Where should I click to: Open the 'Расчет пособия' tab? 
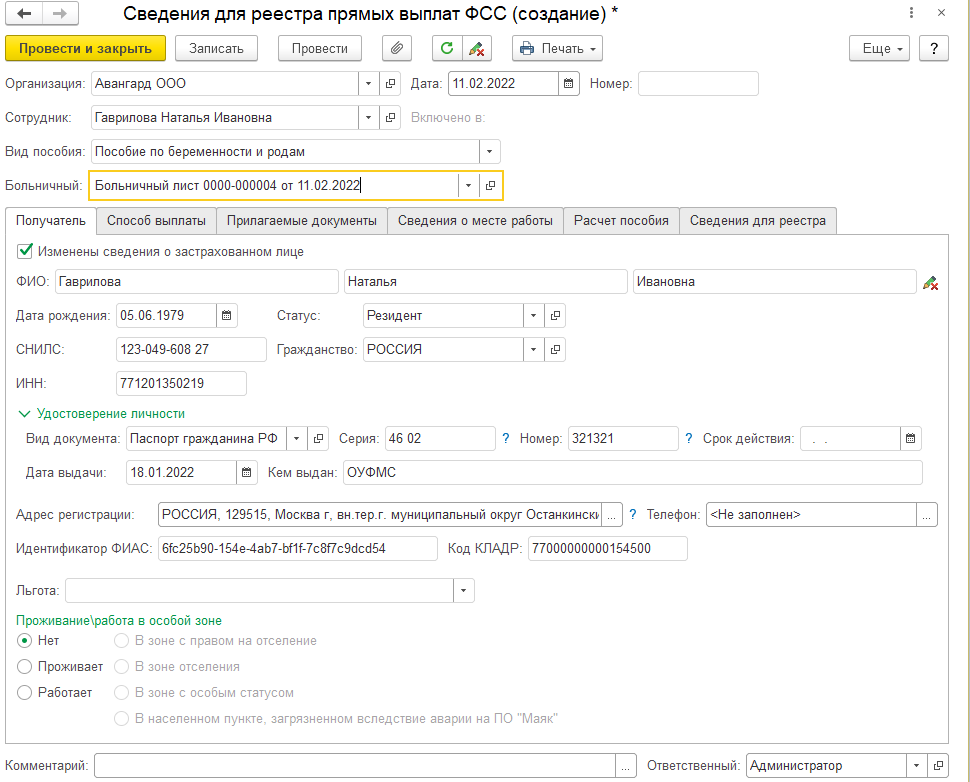(621, 220)
